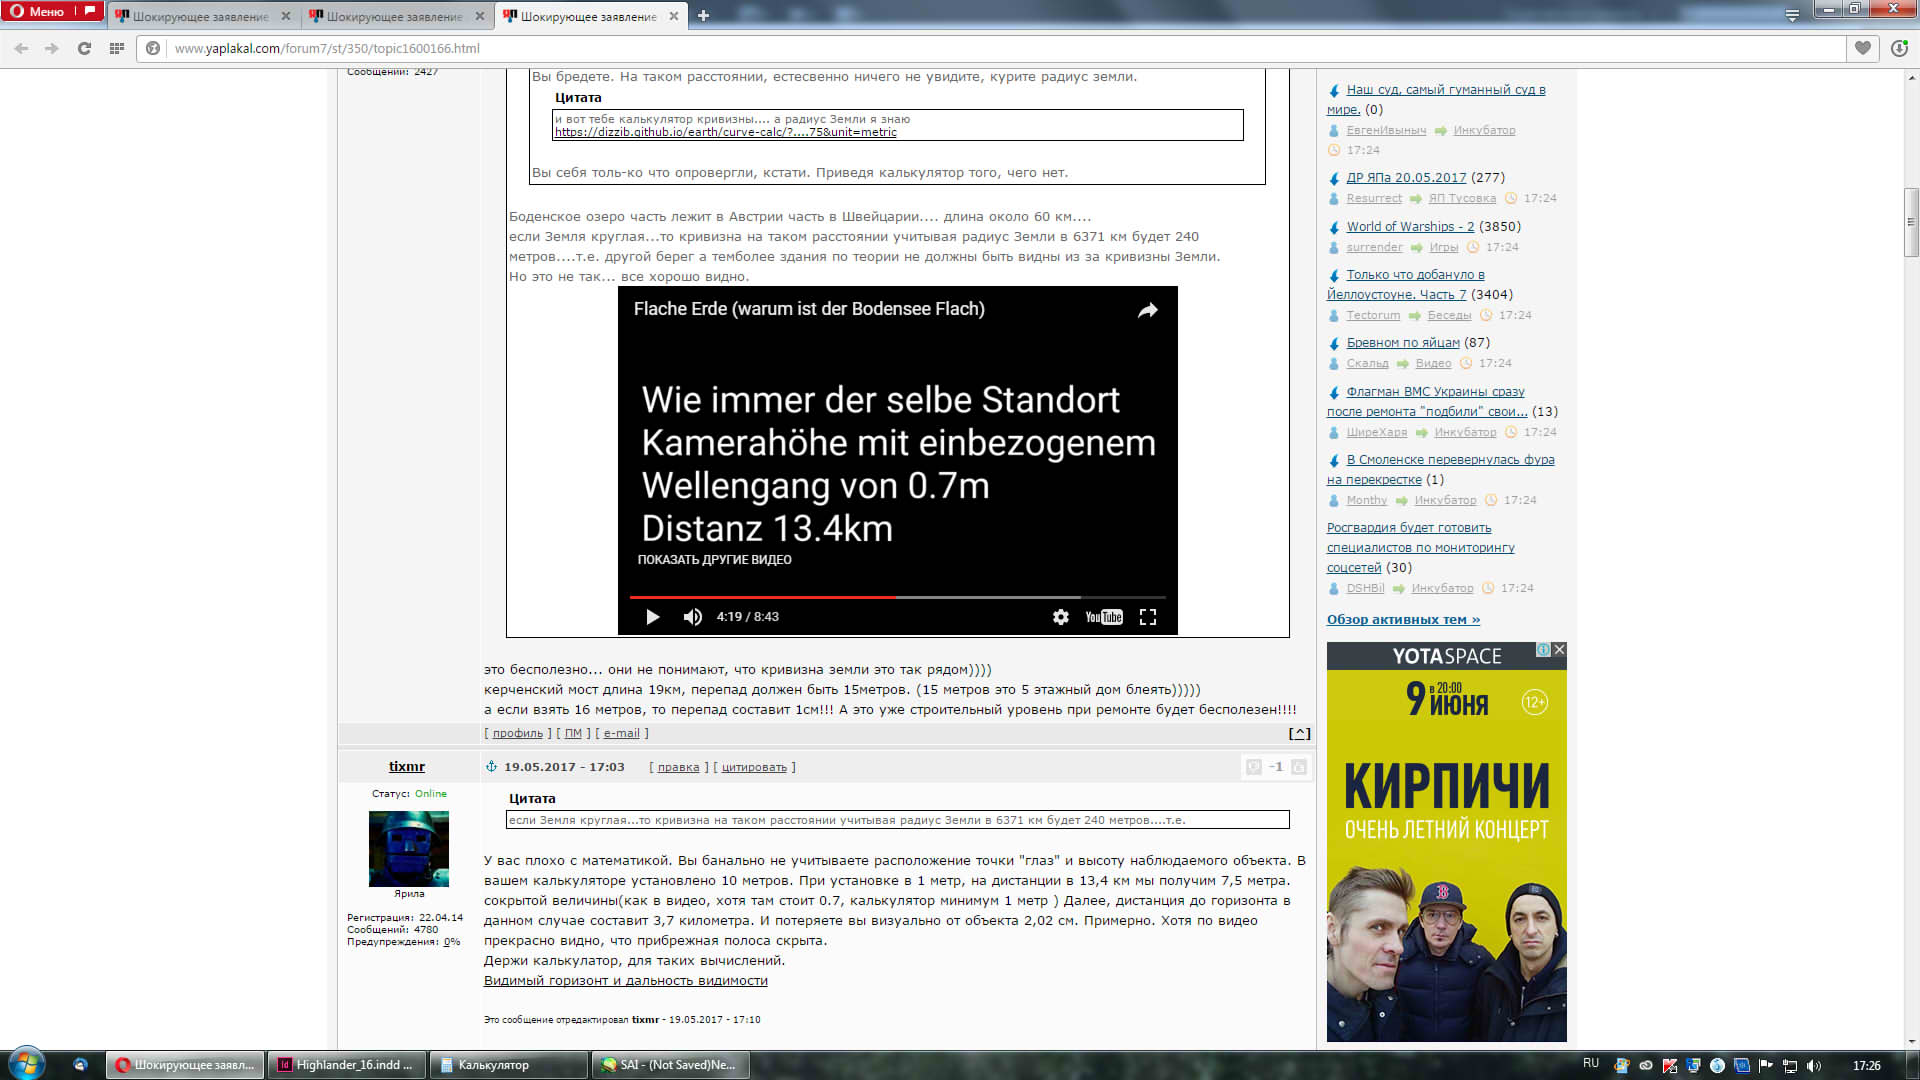Open В Смоленске перевернулась фура topic
This screenshot has height=1080, width=1920.
click(x=1441, y=470)
